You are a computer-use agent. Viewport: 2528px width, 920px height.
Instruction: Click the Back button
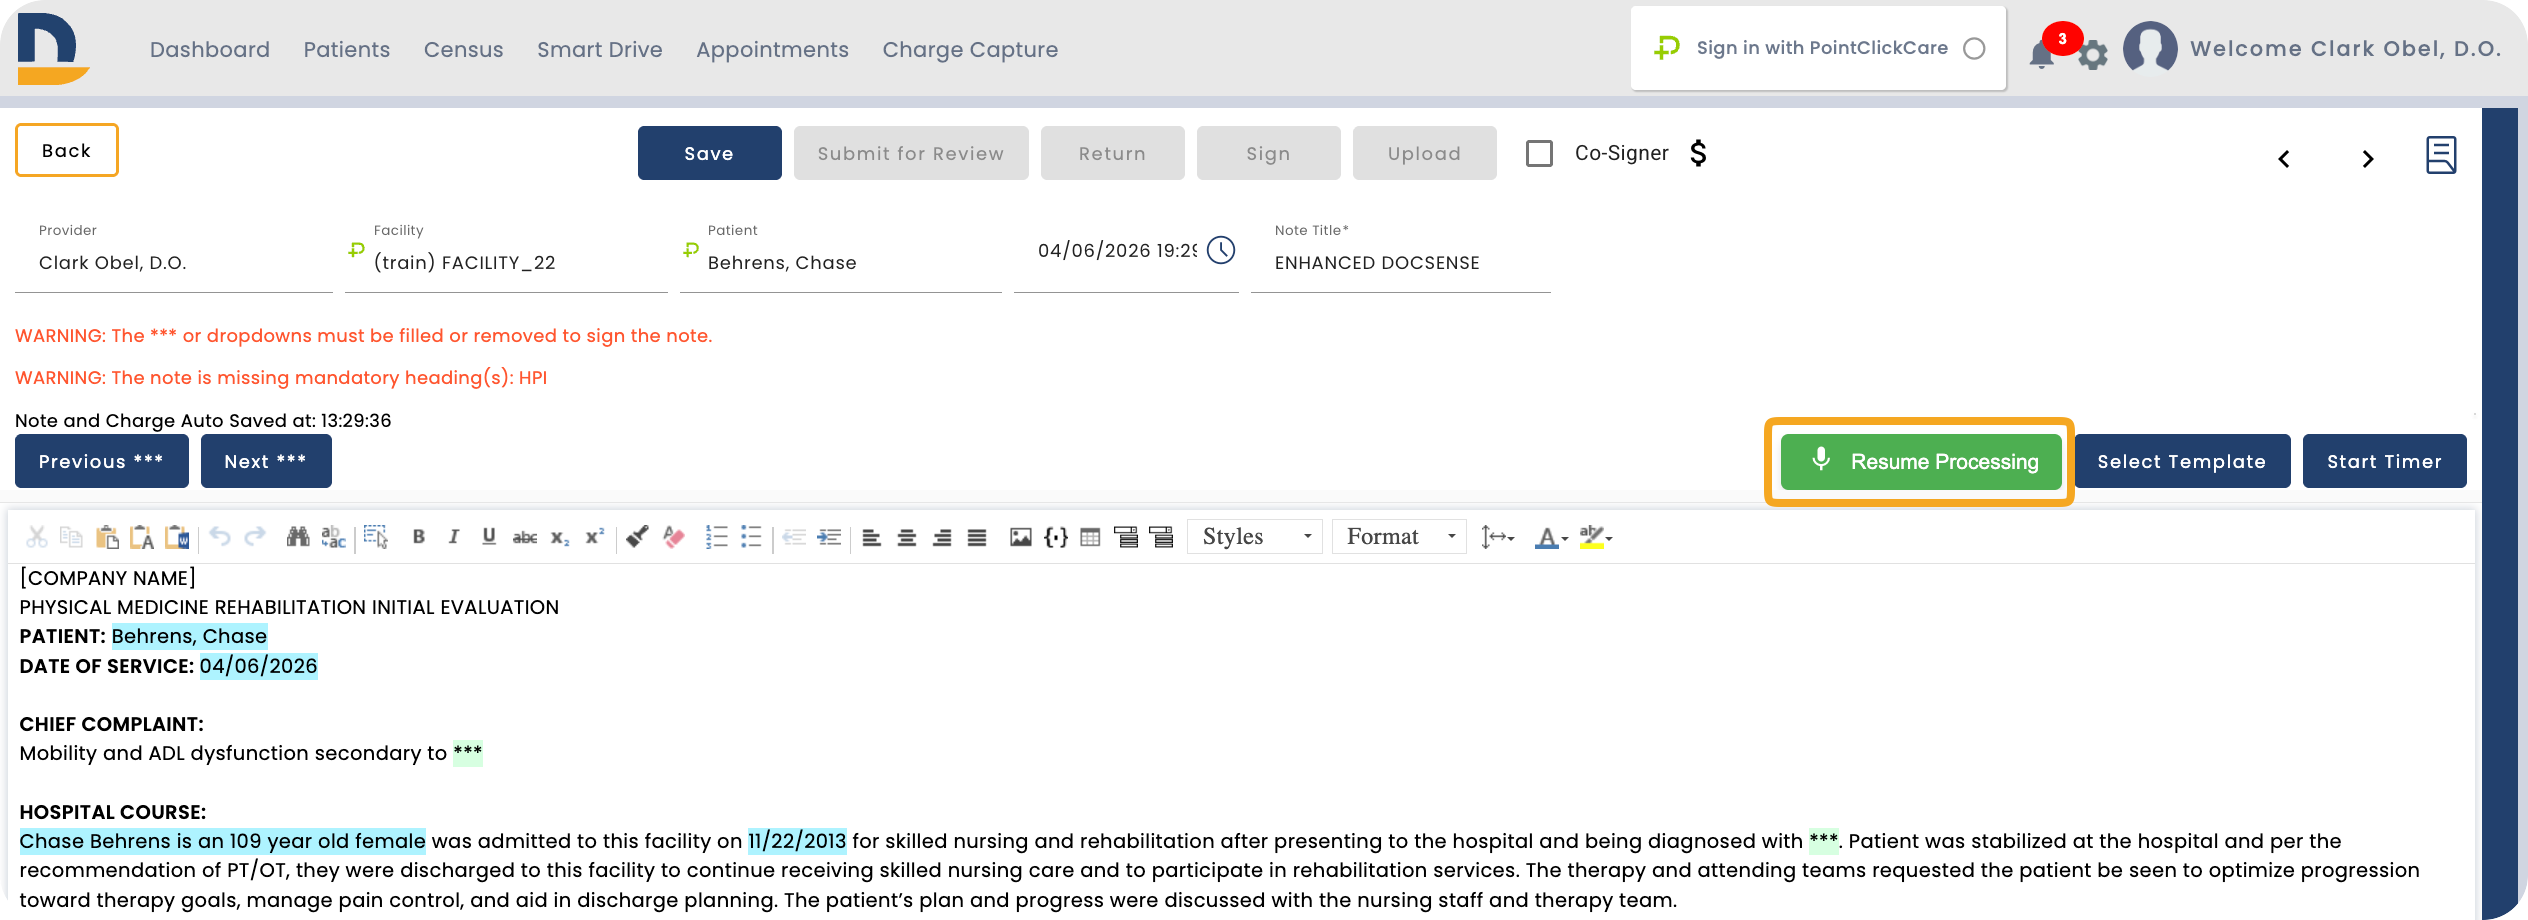(x=67, y=150)
